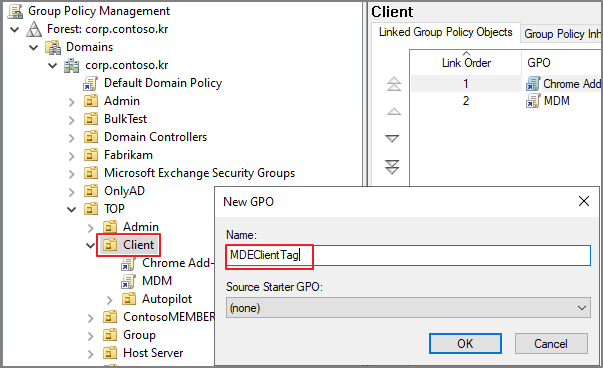603x368 pixels.
Task: Move link to bottom with double down arrow
Action: [392, 167]
